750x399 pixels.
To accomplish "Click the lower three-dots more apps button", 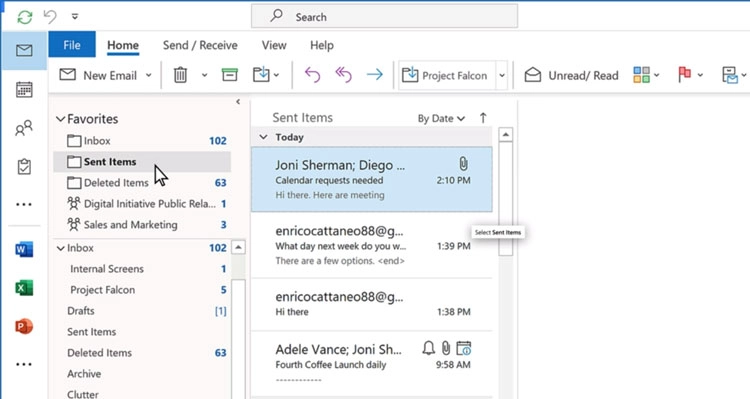I will (24, 364).
